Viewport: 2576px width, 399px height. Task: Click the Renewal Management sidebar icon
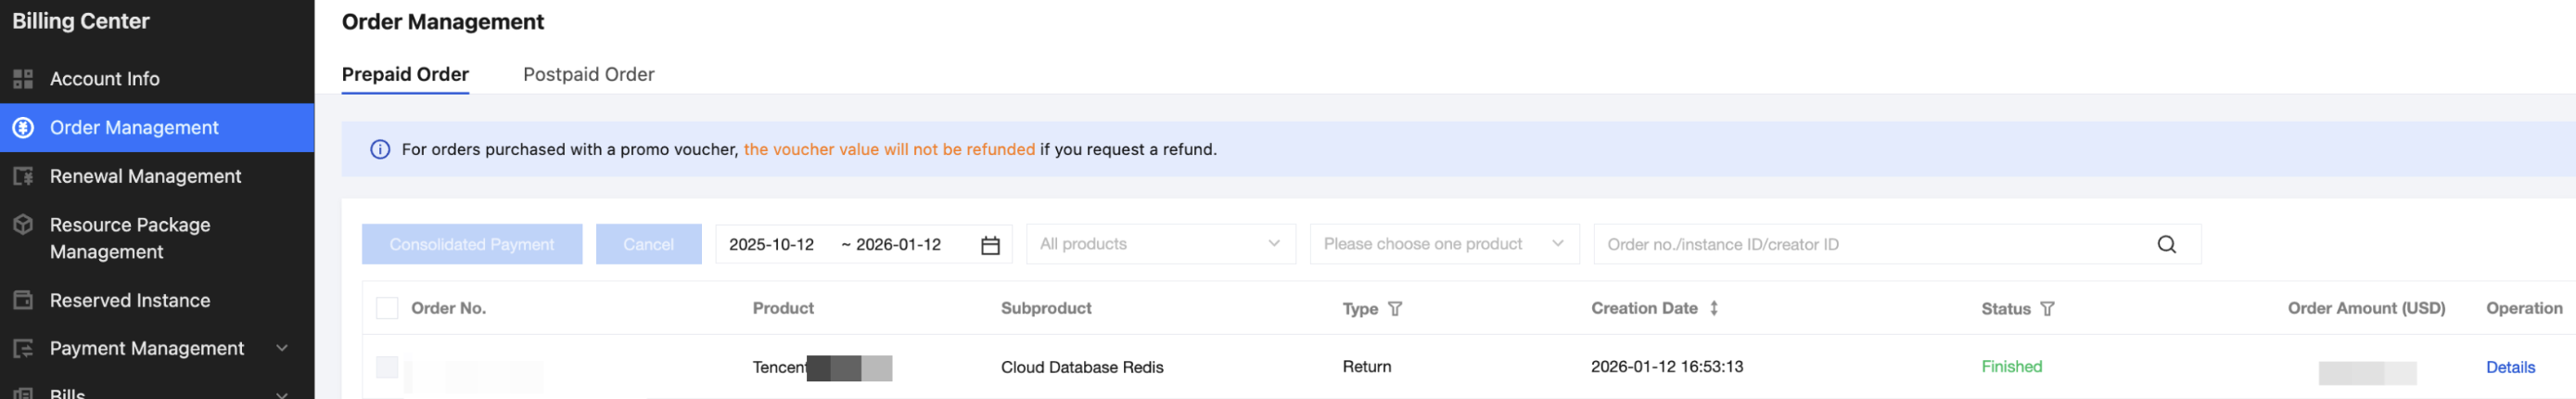point(23,177)
